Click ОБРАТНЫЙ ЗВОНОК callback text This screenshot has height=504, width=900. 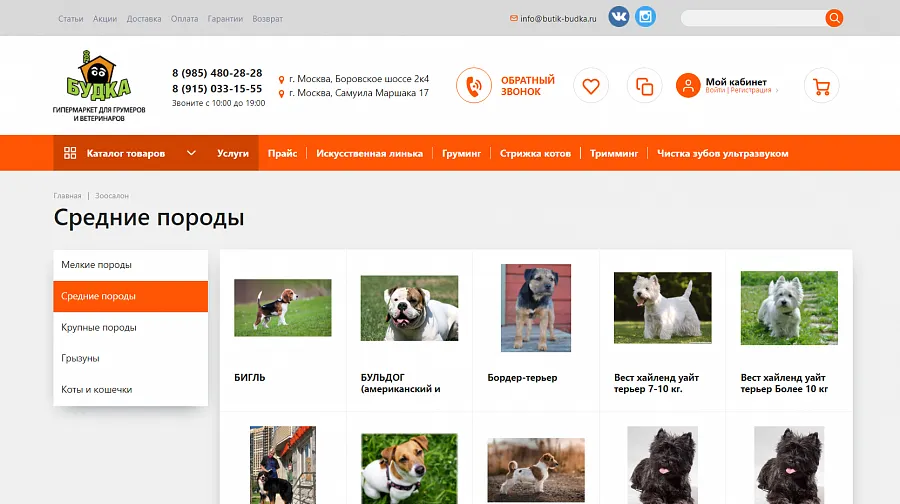click(x=527, y=86)
